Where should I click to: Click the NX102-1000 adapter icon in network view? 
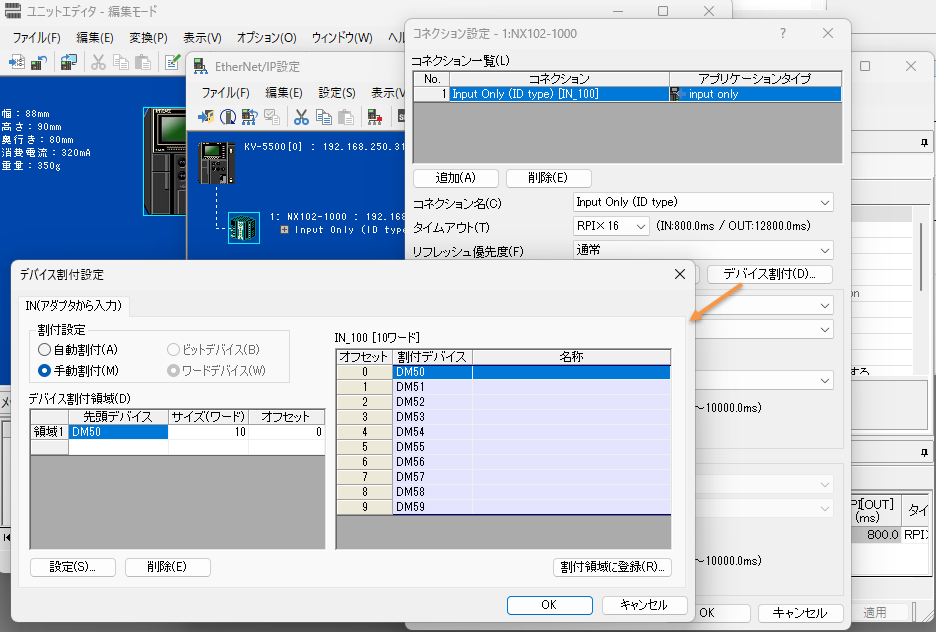pyautogui.click(x=243, y=227)
